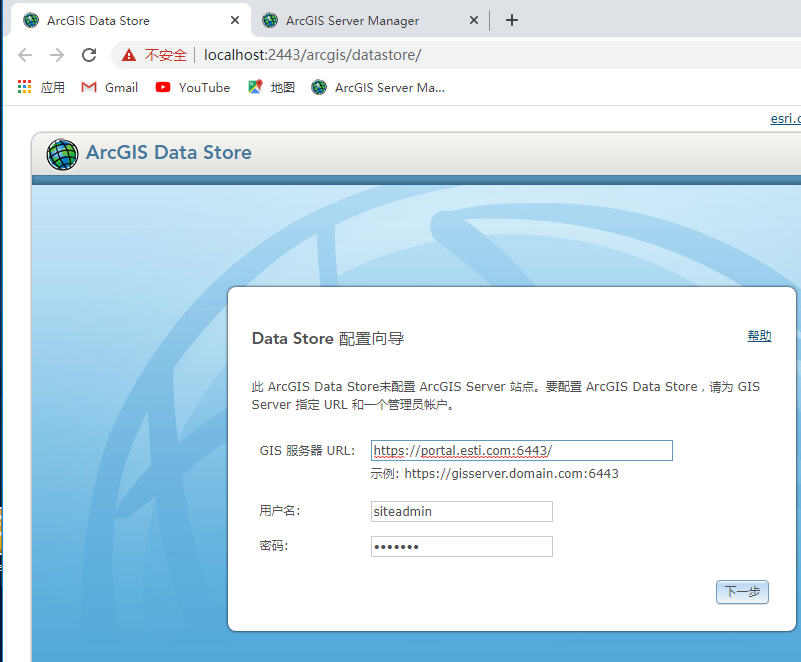Go back to previous page

point(25,55)
